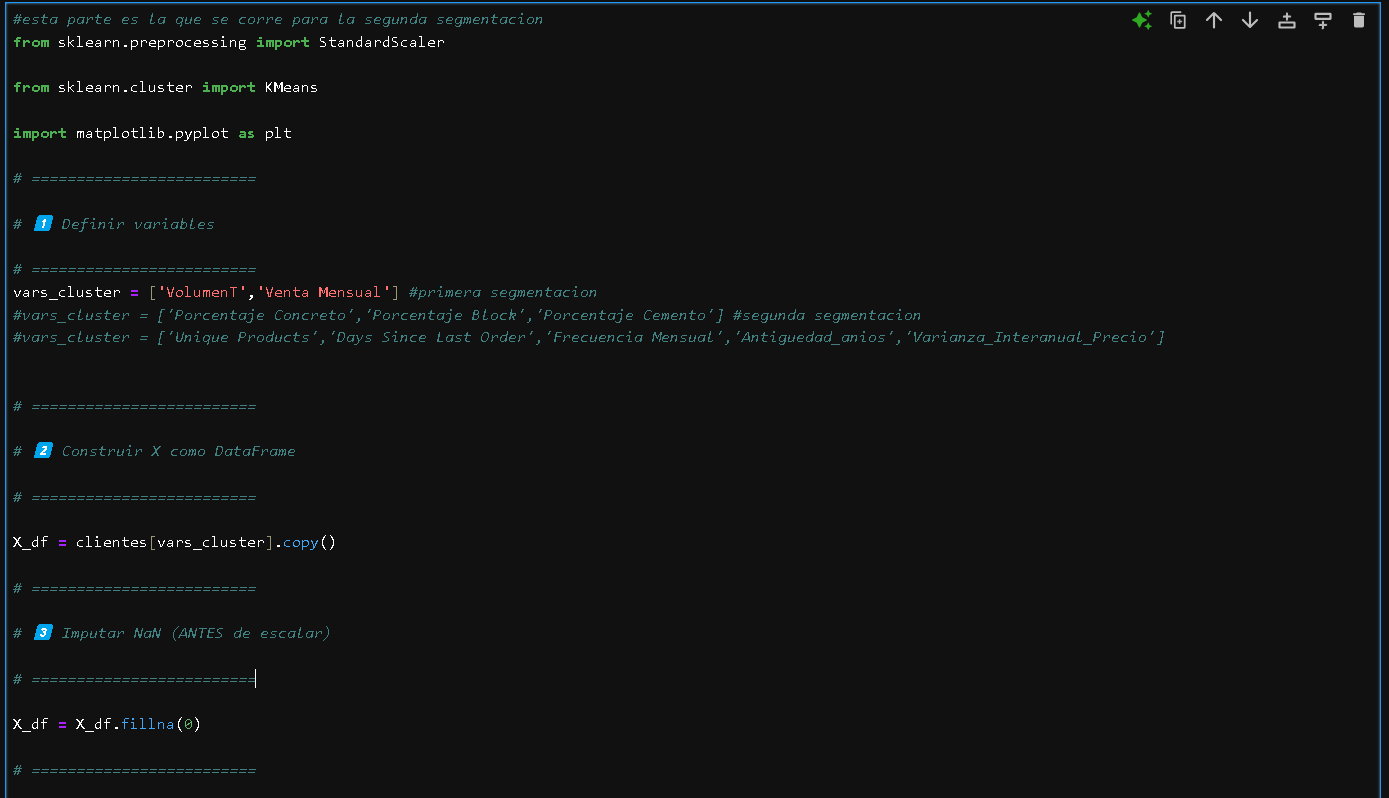The image size is (1389, 798).
Task: Delete this cell with the trash icon
Action: [1358, 20]
